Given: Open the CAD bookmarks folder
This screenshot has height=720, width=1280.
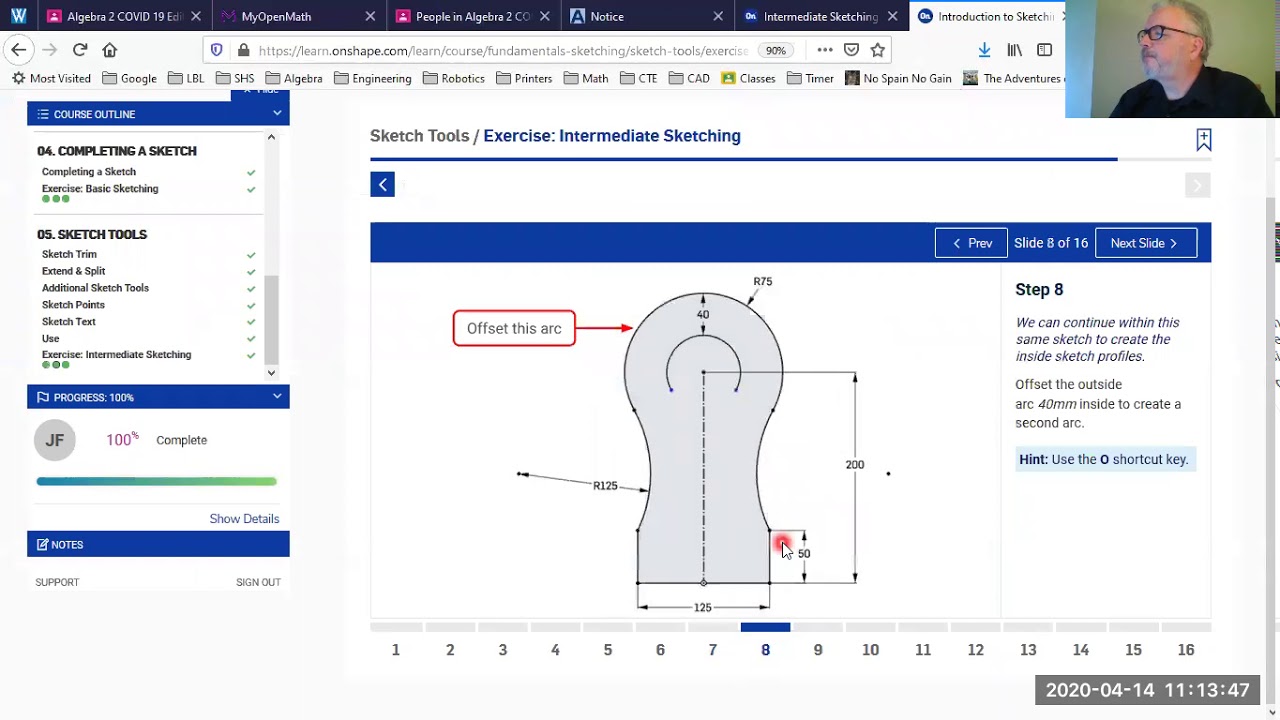Looking at the screenshot, I should click(x=689, y=78).
